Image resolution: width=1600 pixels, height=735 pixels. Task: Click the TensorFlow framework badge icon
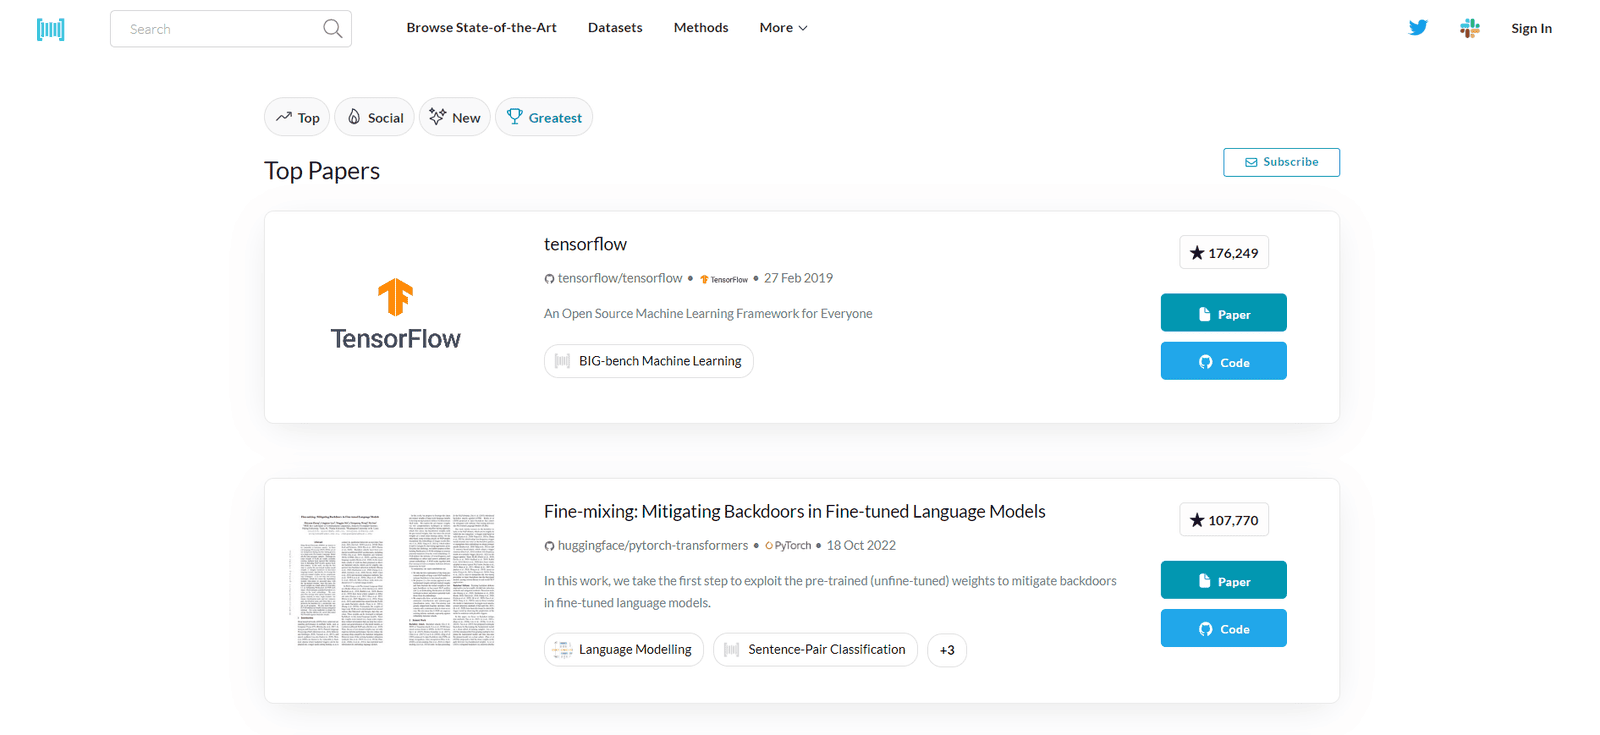pos(724,279)
